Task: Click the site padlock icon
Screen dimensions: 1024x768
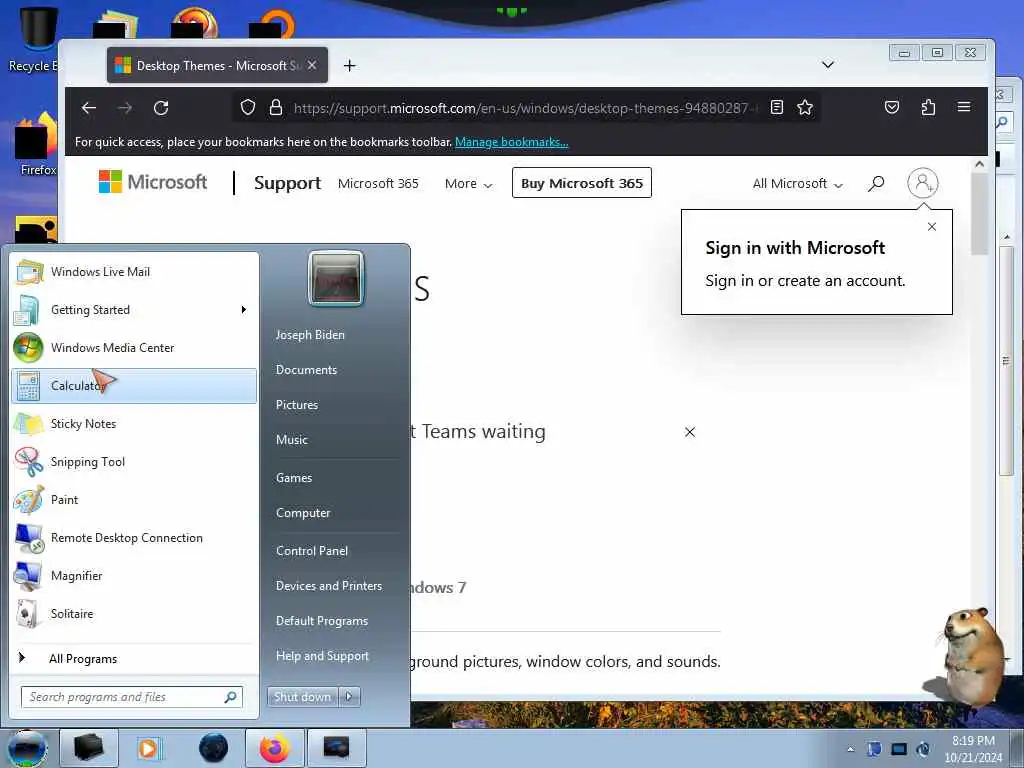Action: point(276,107)
